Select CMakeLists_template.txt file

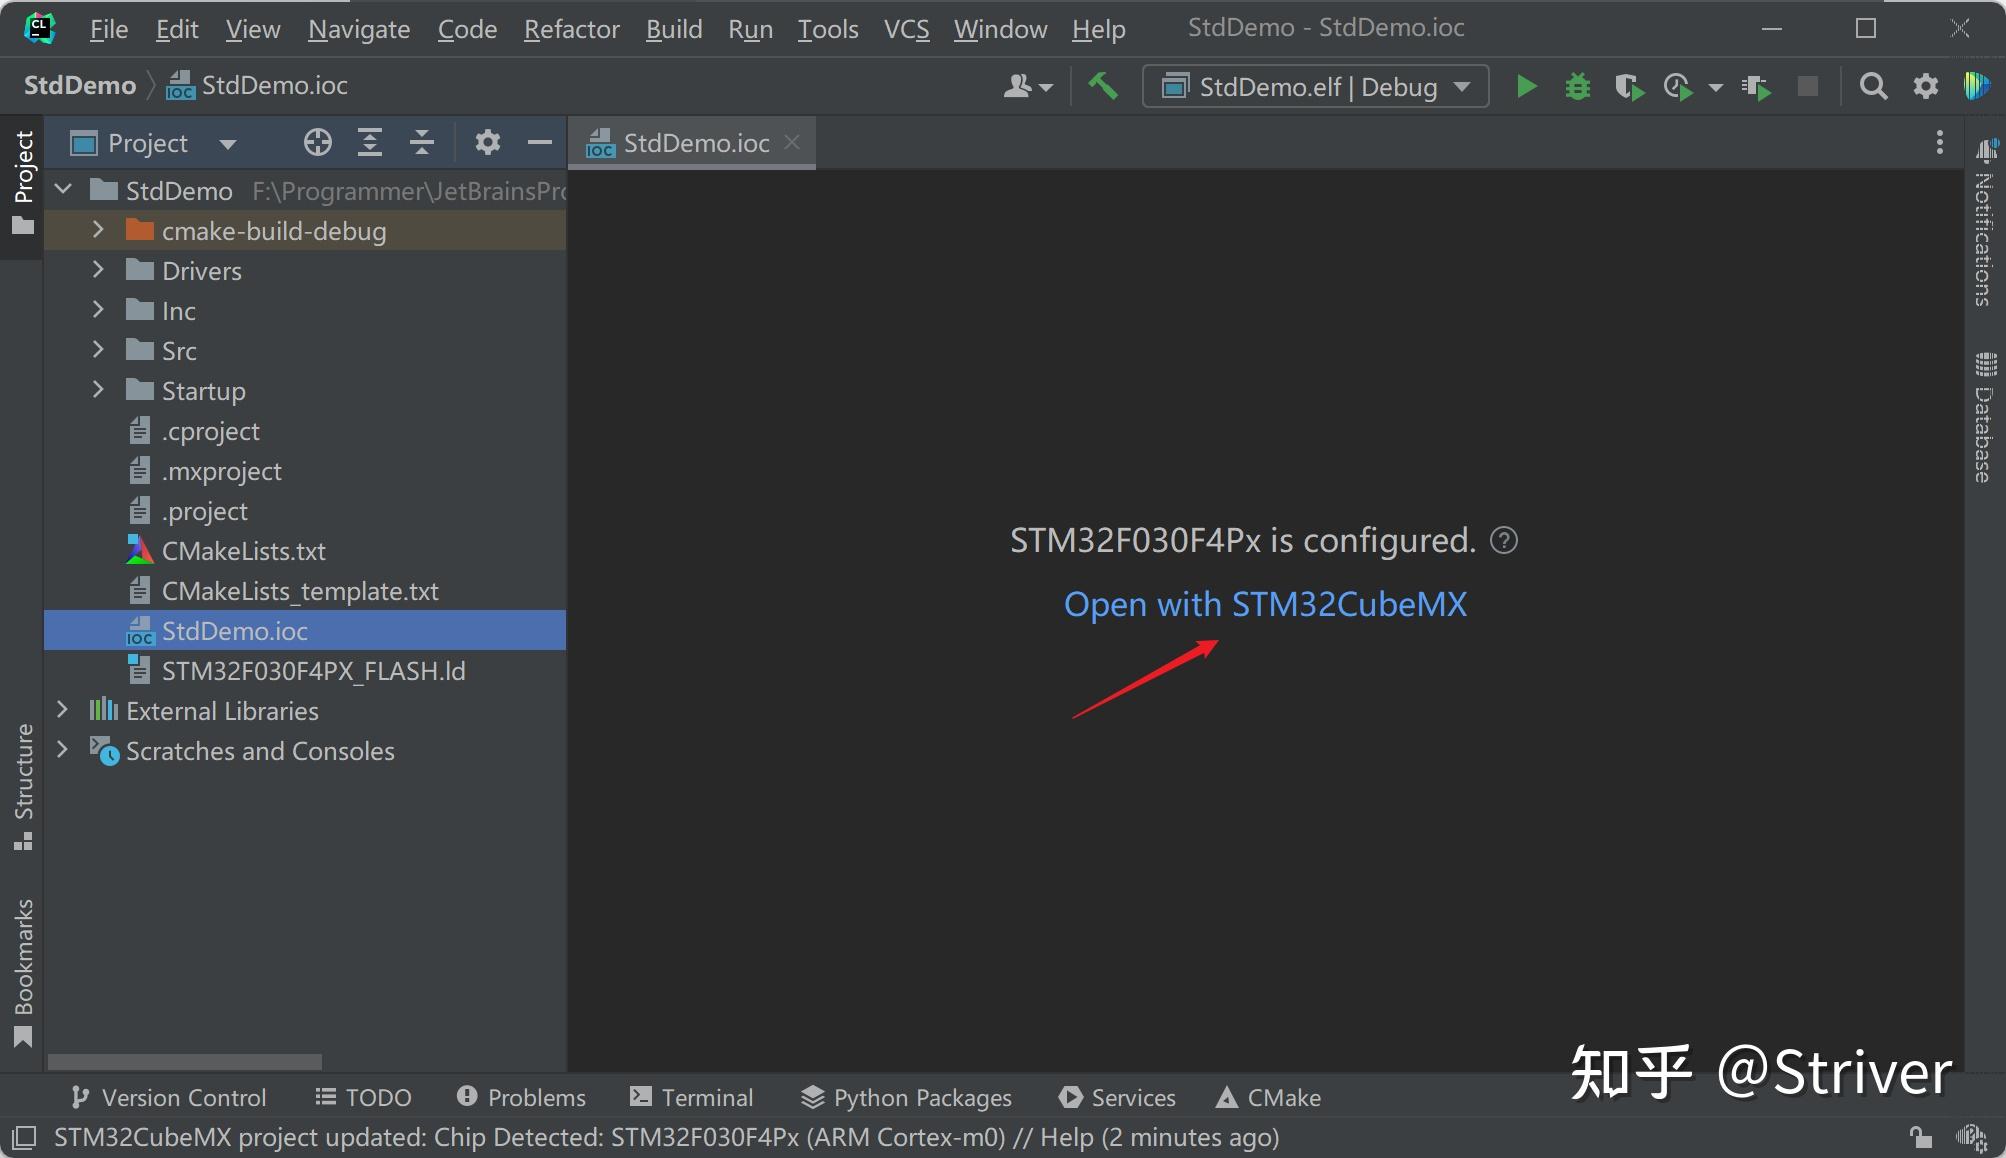pos(305,591)
